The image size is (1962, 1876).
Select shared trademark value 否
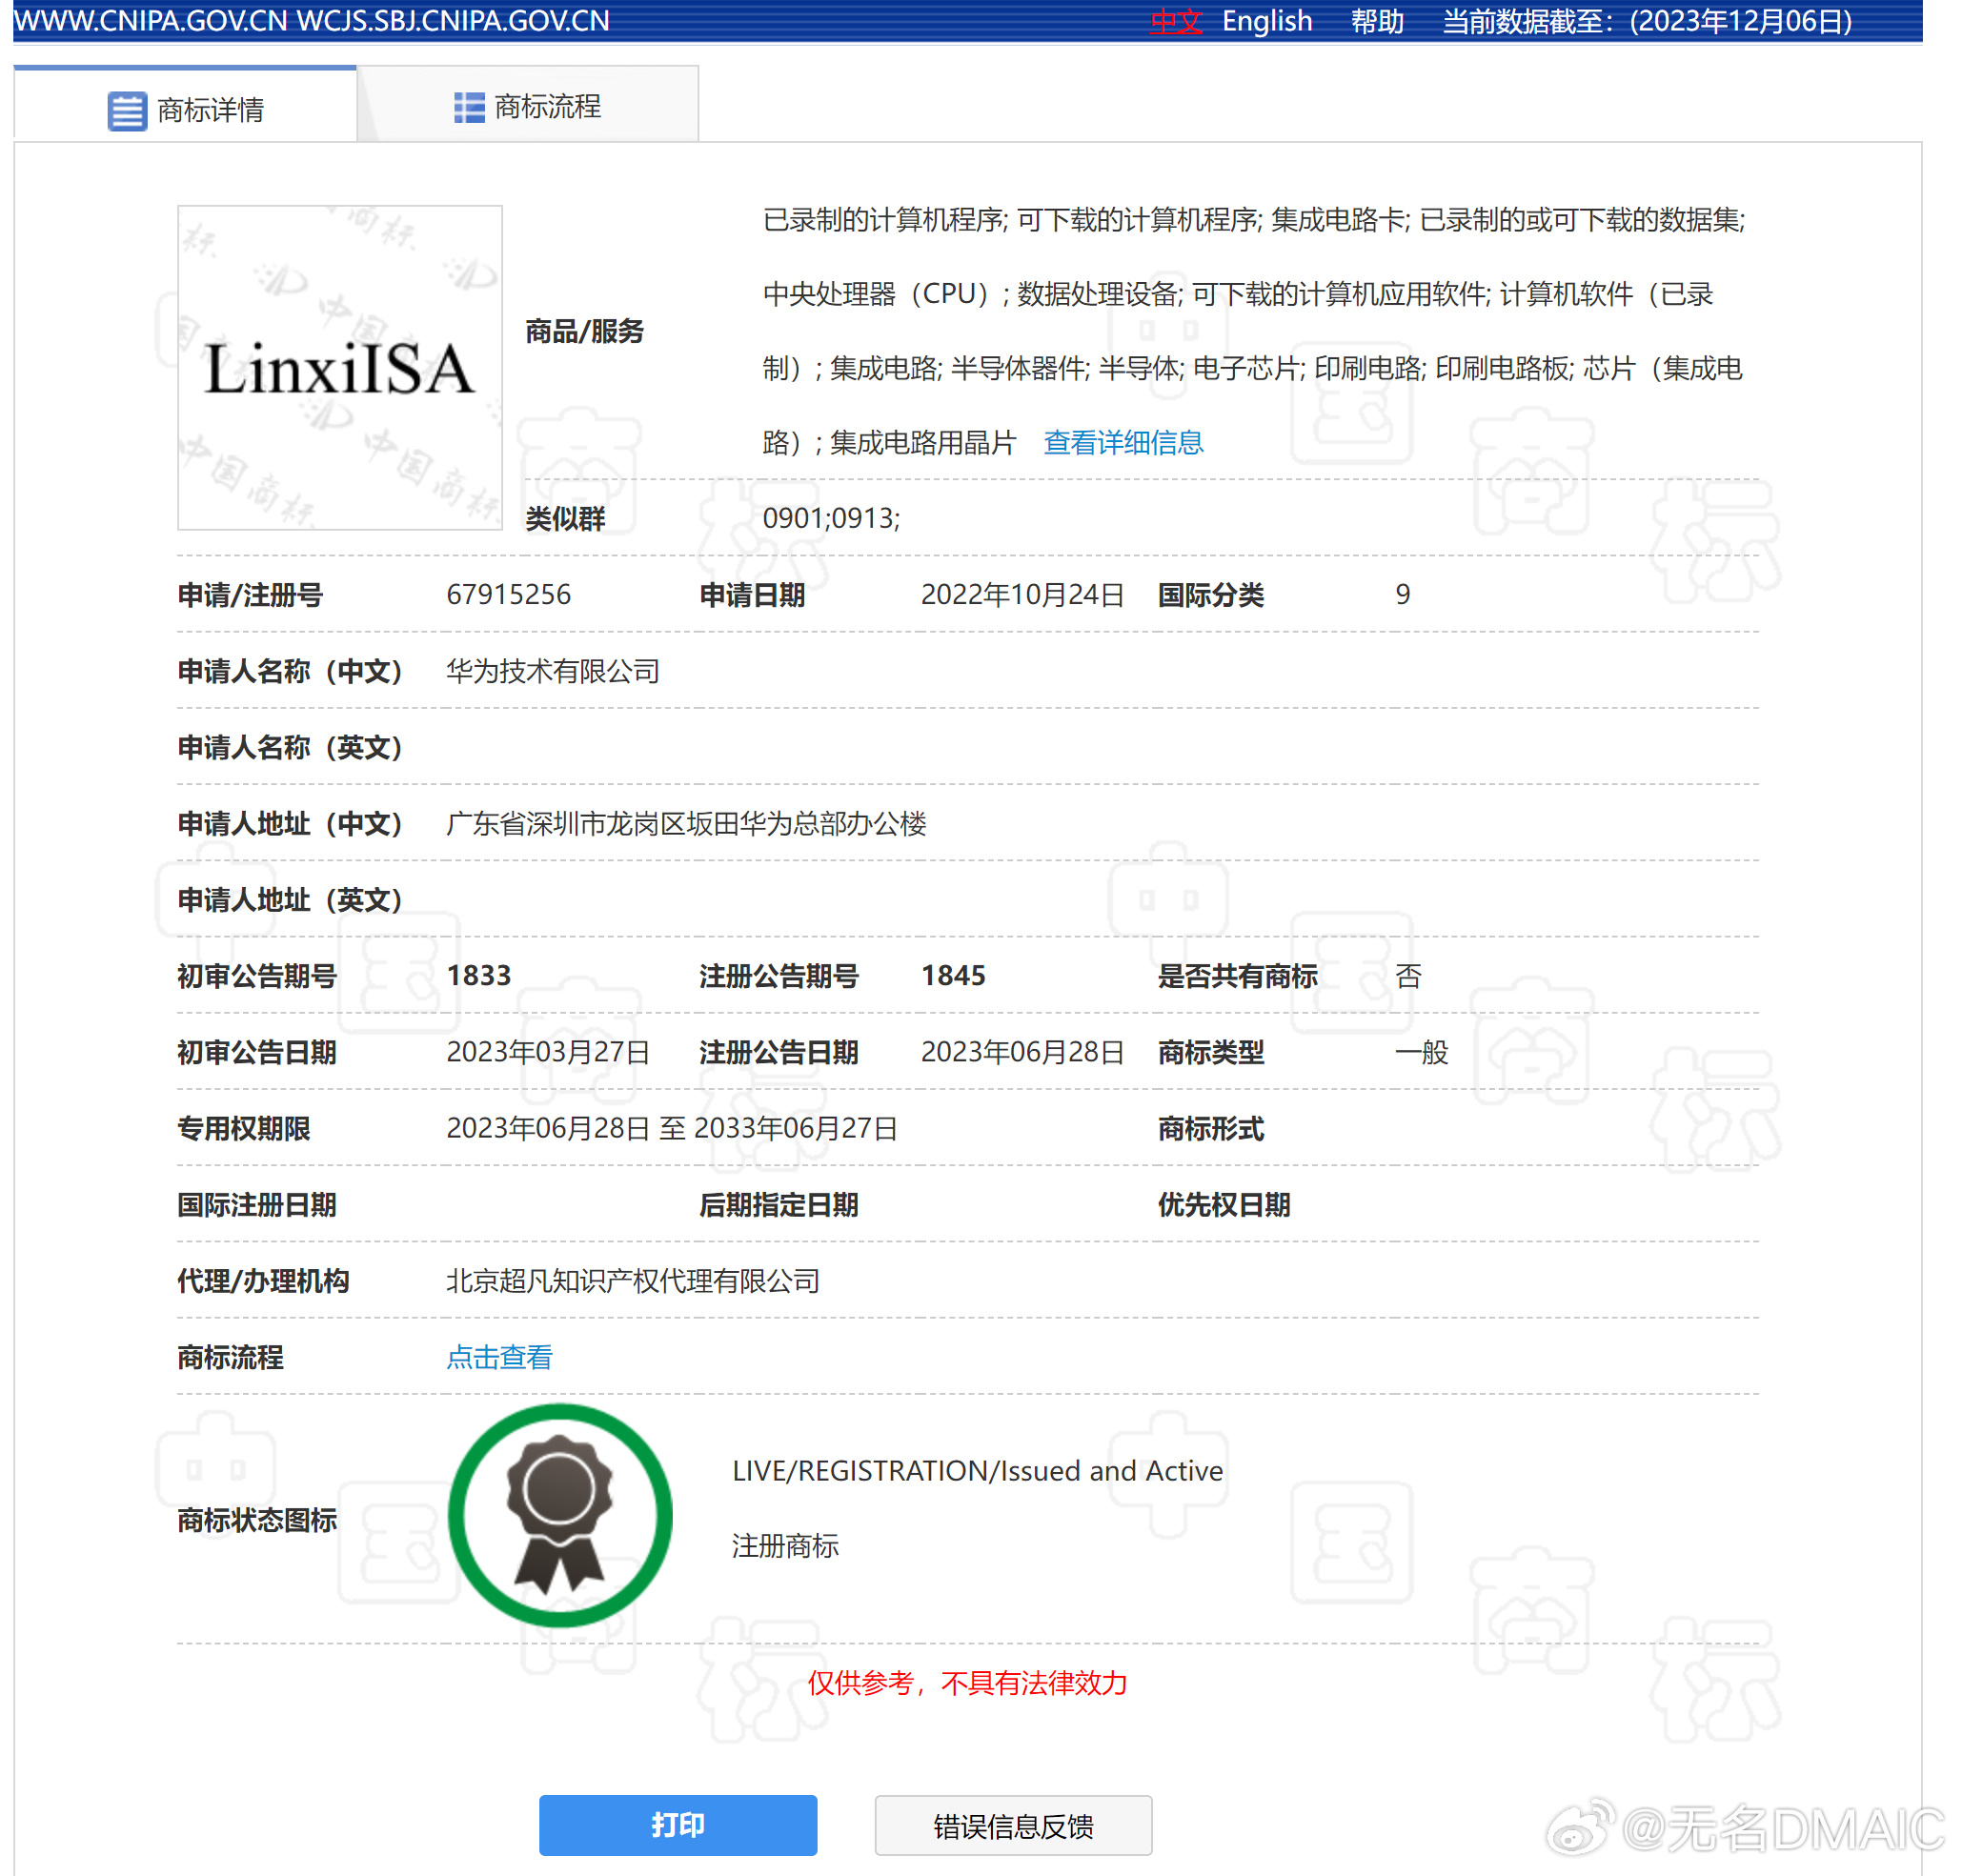pos(1407,975)
